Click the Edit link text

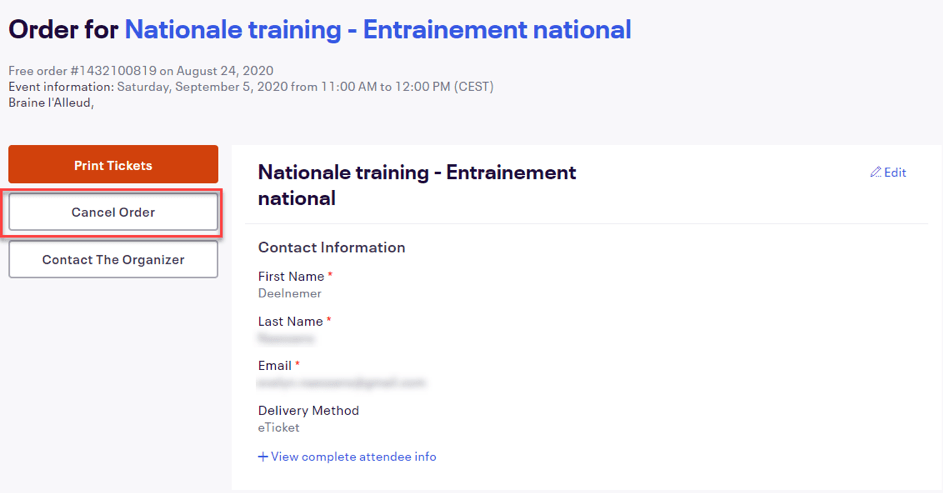click(x=895, y=172)
